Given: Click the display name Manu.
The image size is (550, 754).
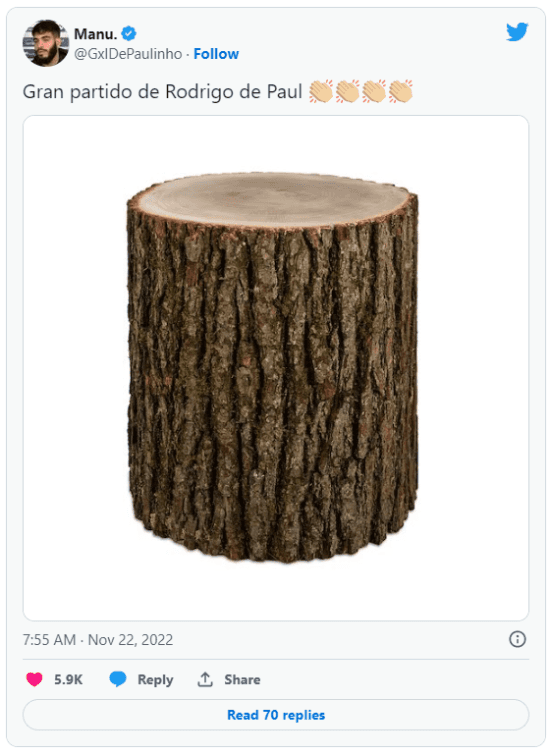Looking at the screenshot, I should [x=95, y=34].
